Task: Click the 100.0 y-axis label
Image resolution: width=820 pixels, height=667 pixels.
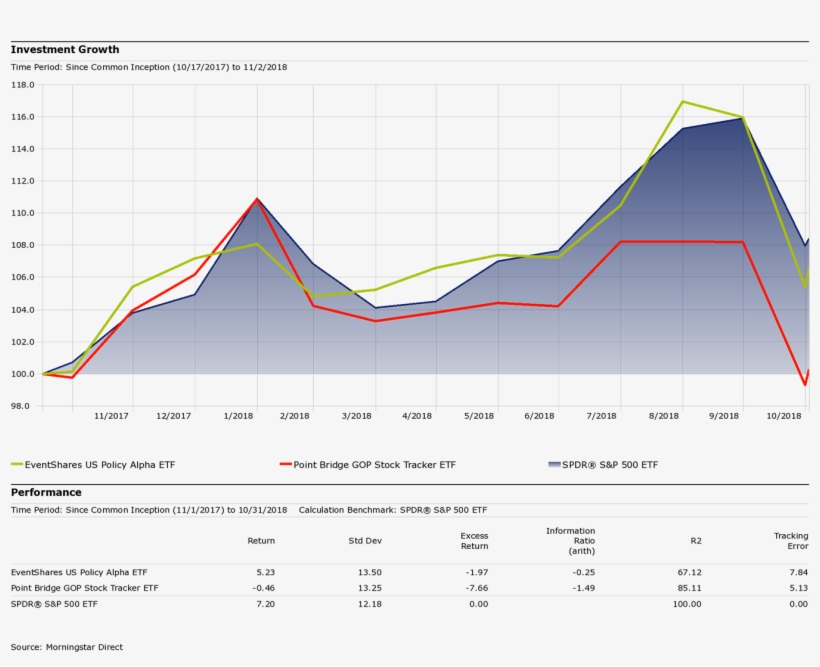Action: click(22, 374)
